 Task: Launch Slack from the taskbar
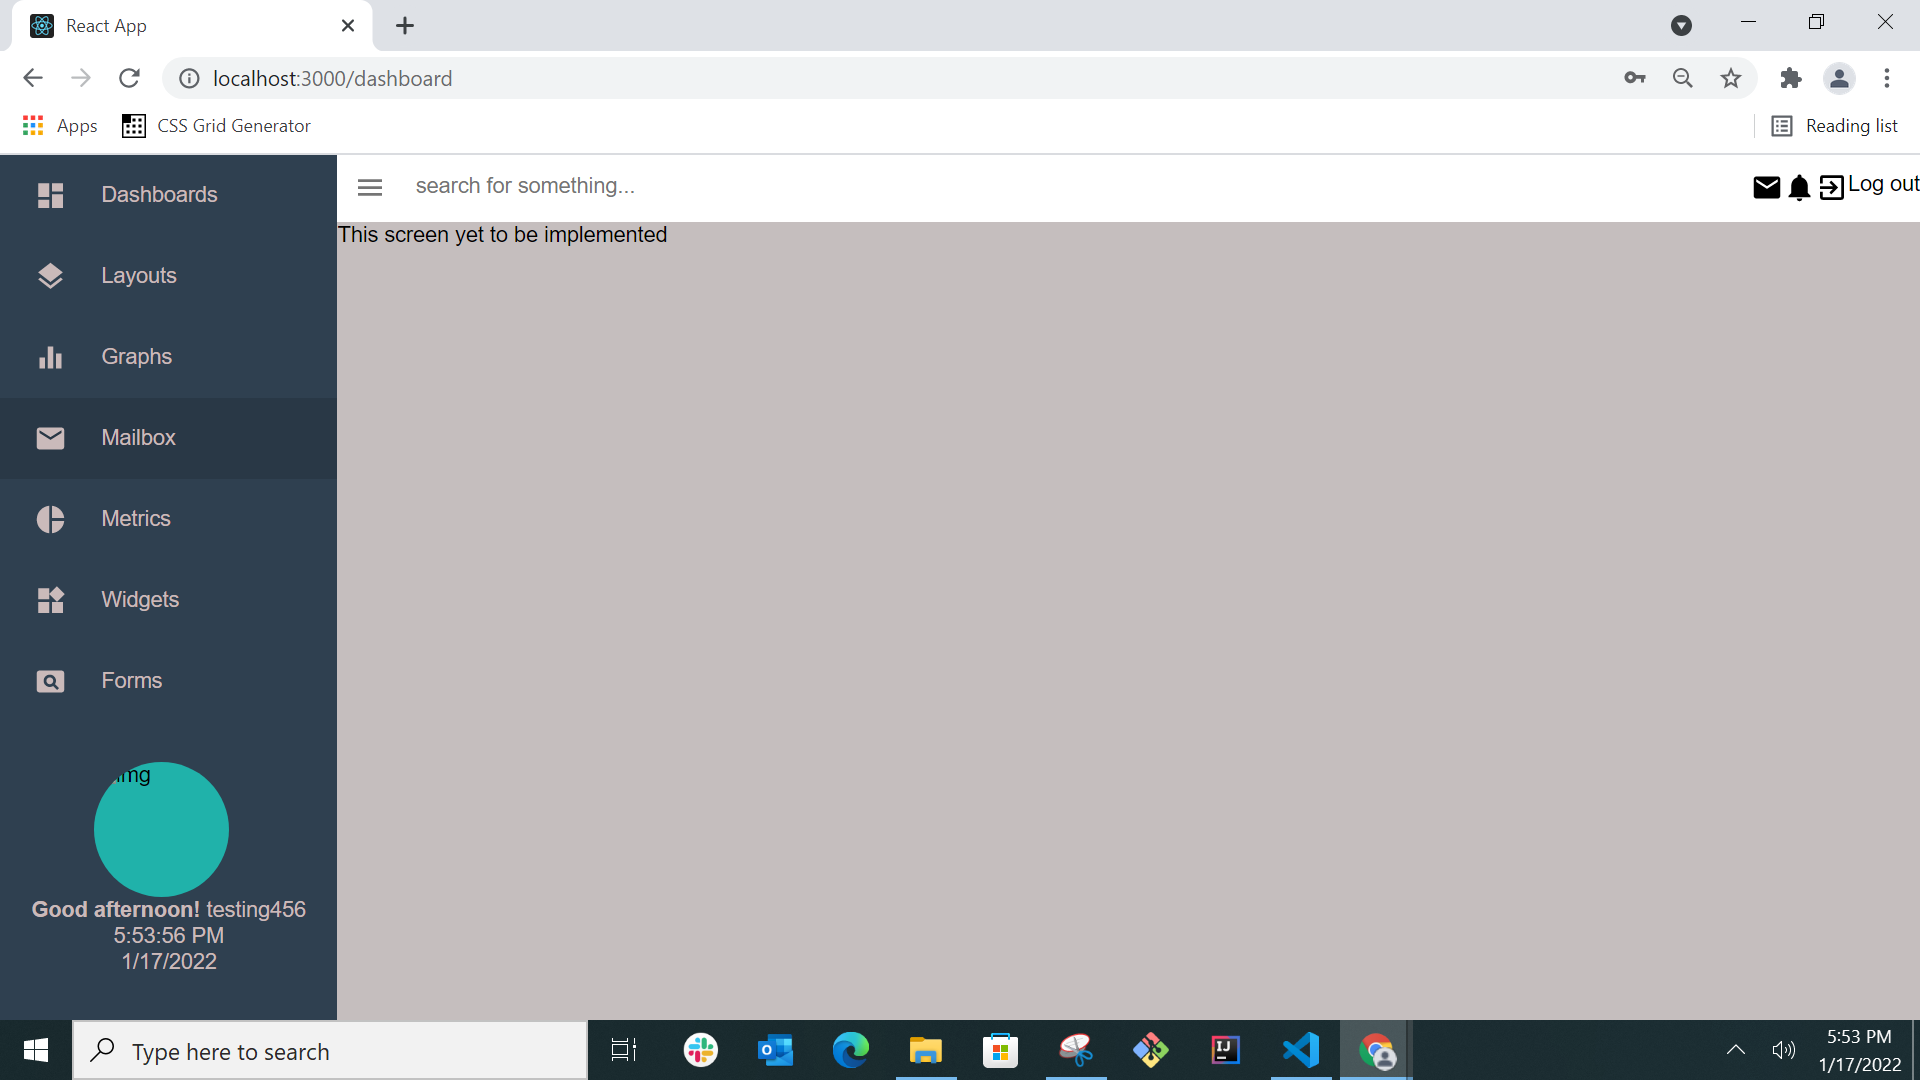point(700,1050)
